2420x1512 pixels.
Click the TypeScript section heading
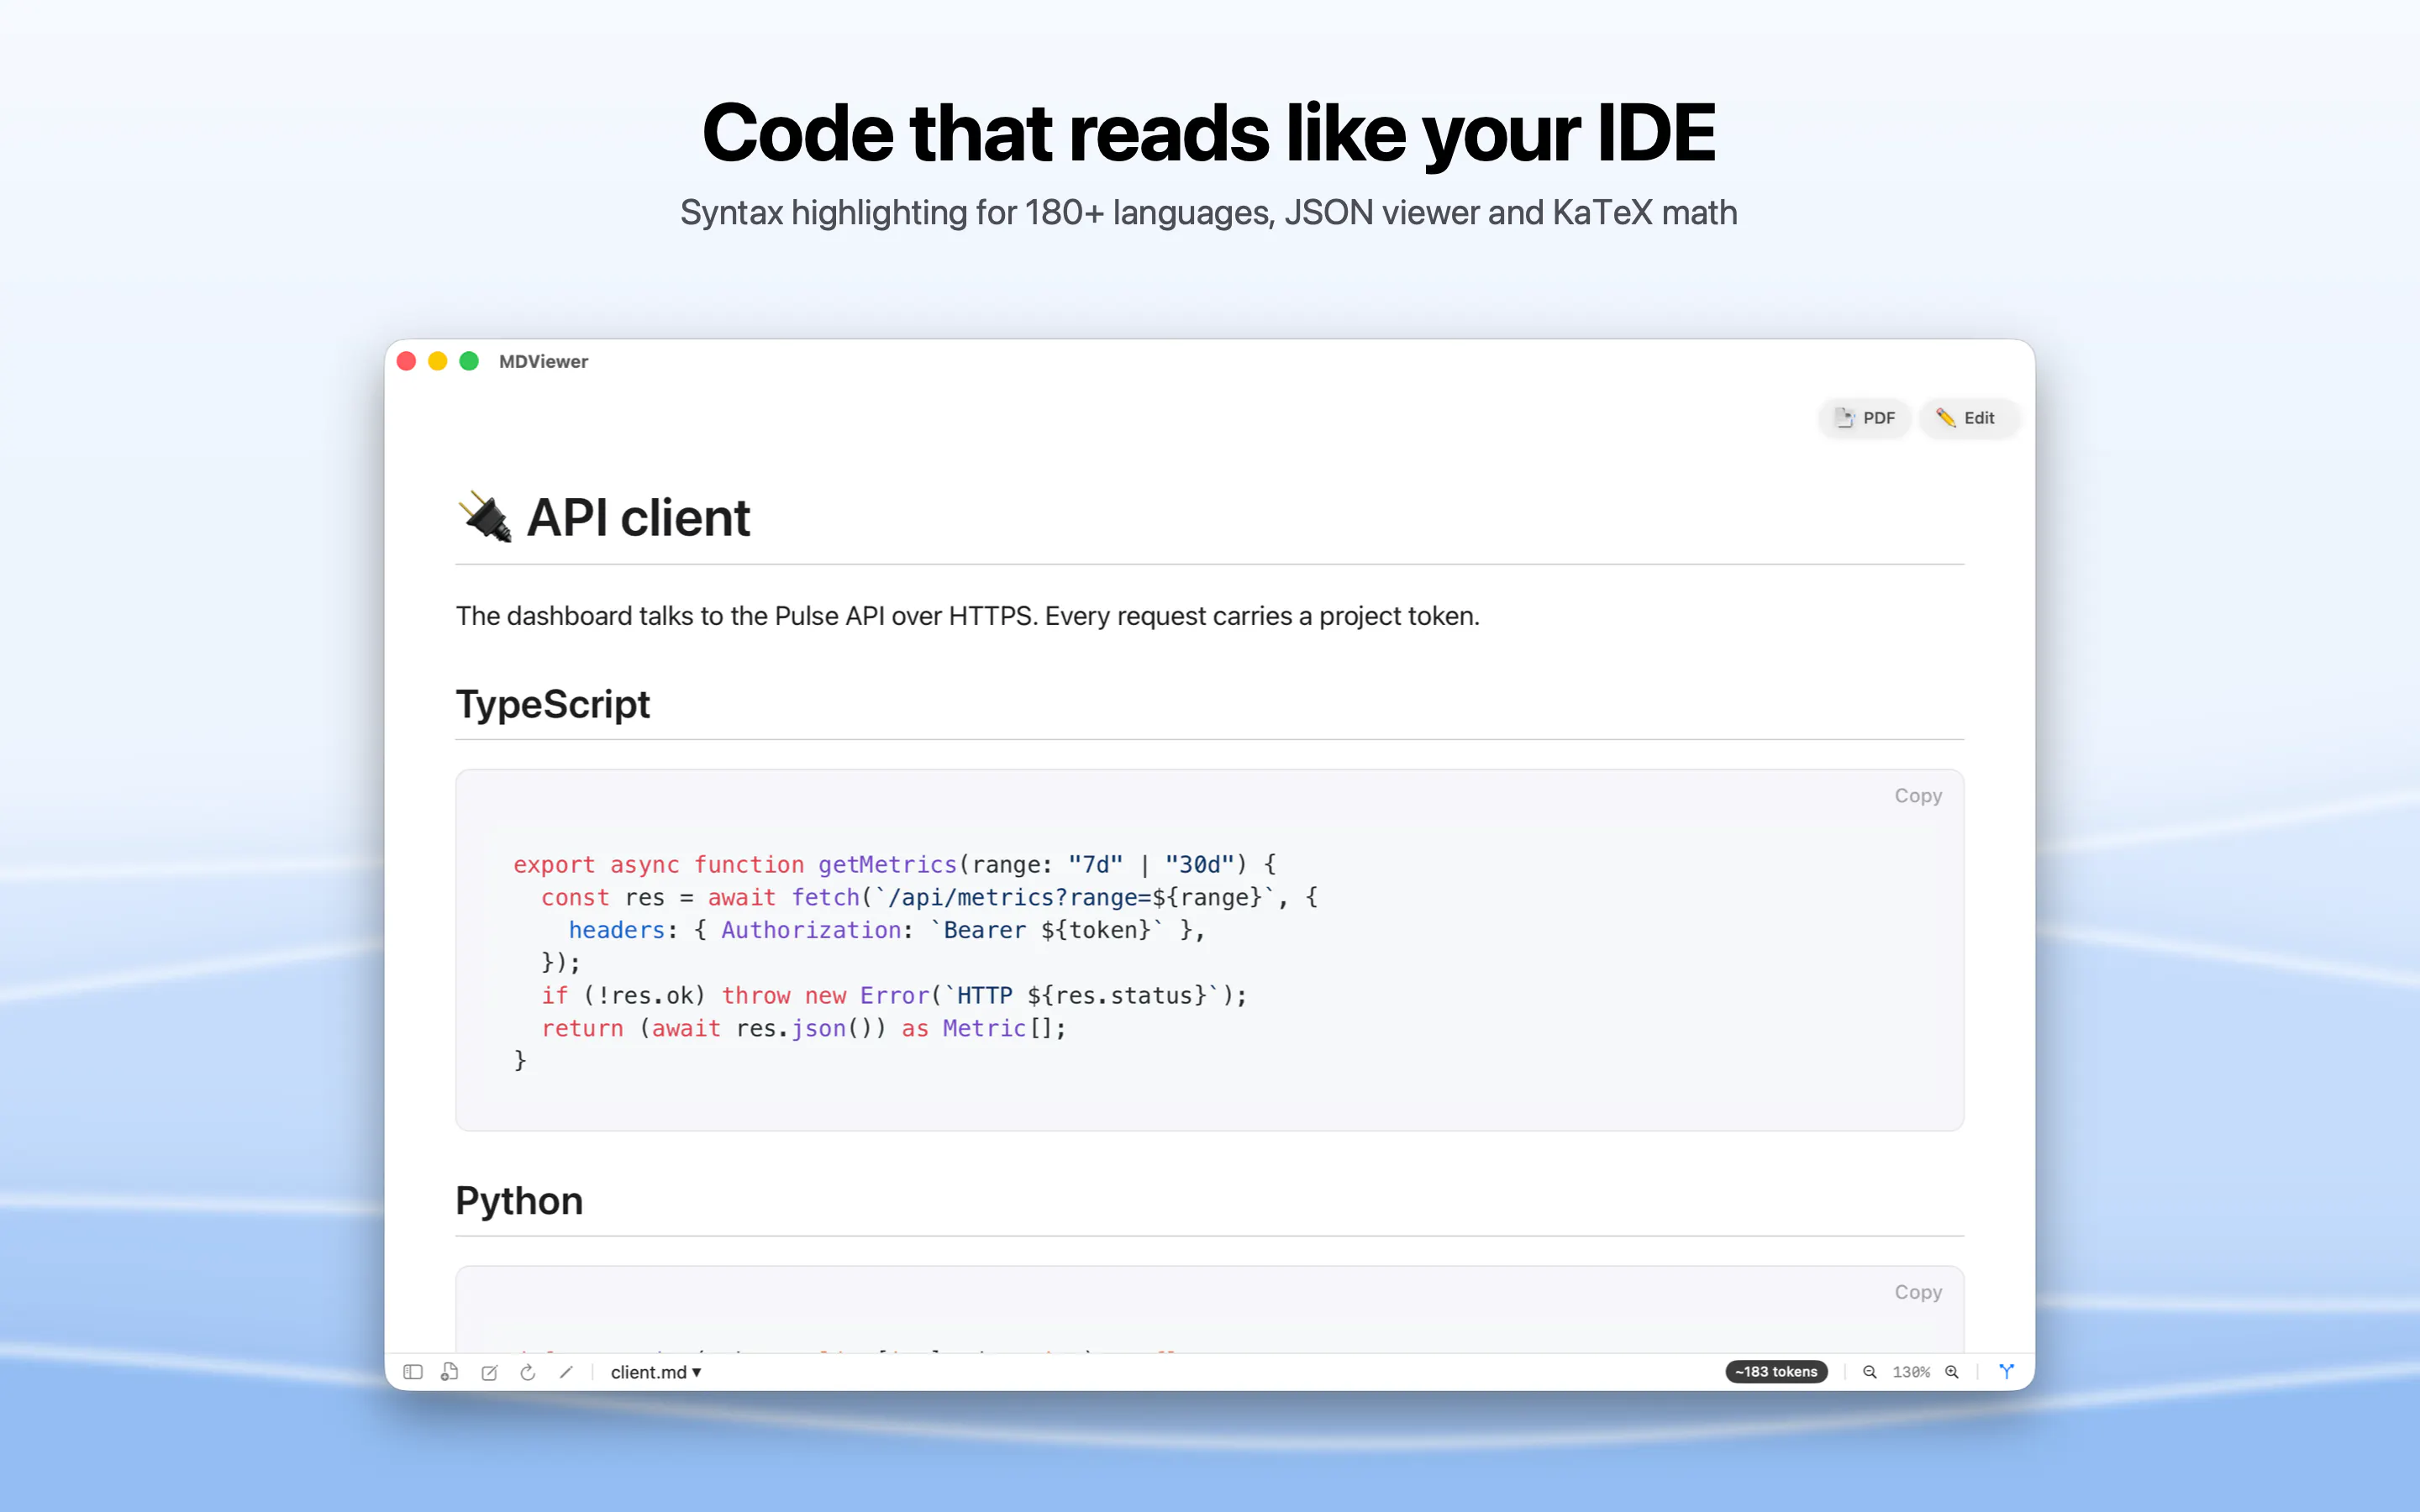553,704
